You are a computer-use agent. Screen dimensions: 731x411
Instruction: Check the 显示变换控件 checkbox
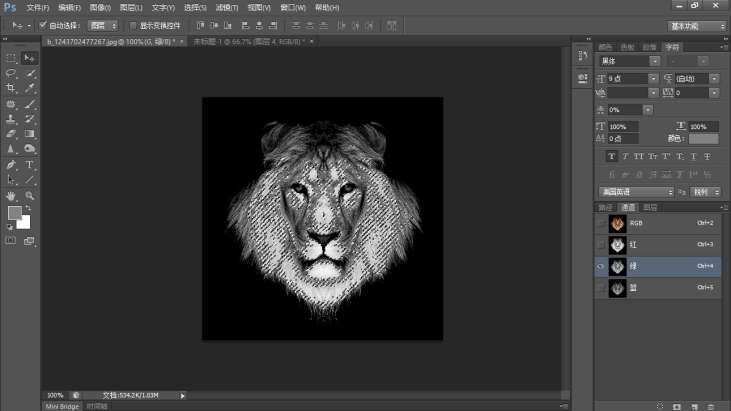pos(133,25)
